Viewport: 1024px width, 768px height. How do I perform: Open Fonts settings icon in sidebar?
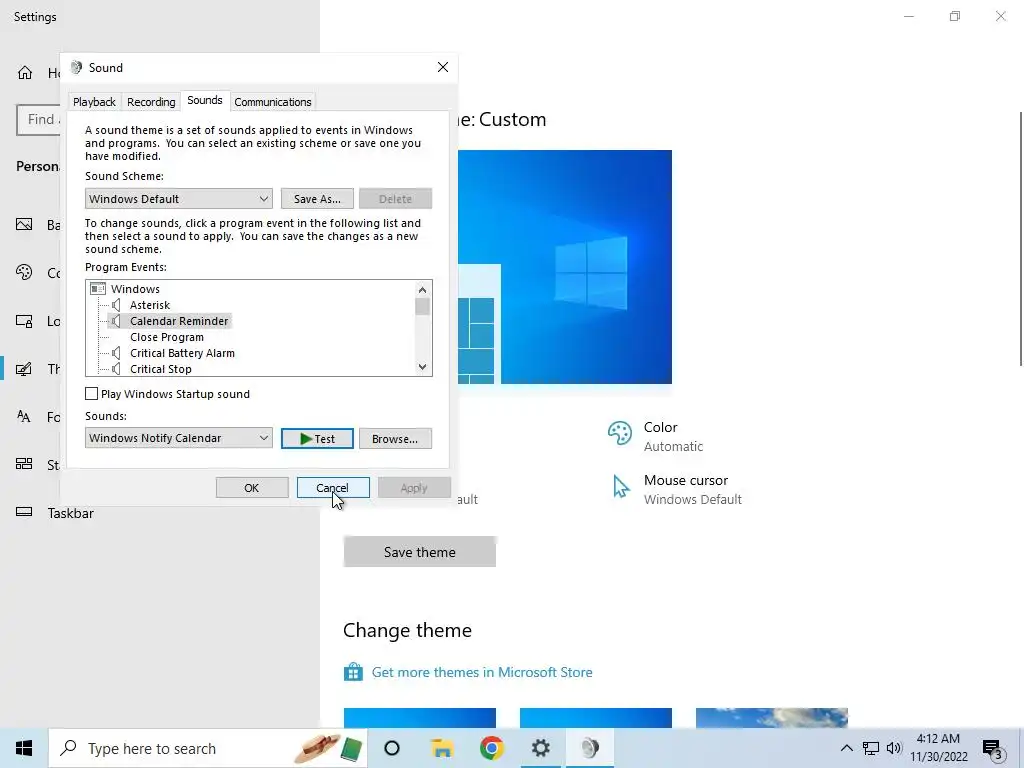tap(24, 417)
